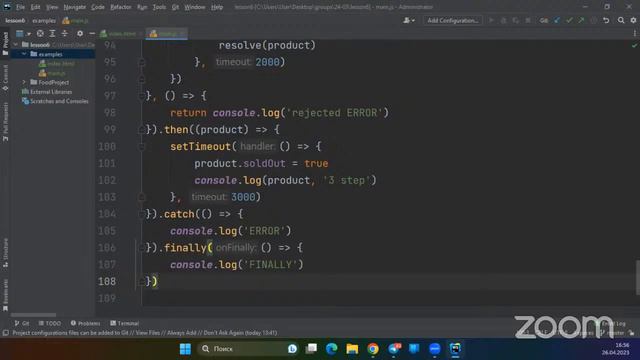Open the Project view selector dropdown
Viewport: 640px width, 360px height.
tap(23, 33)
